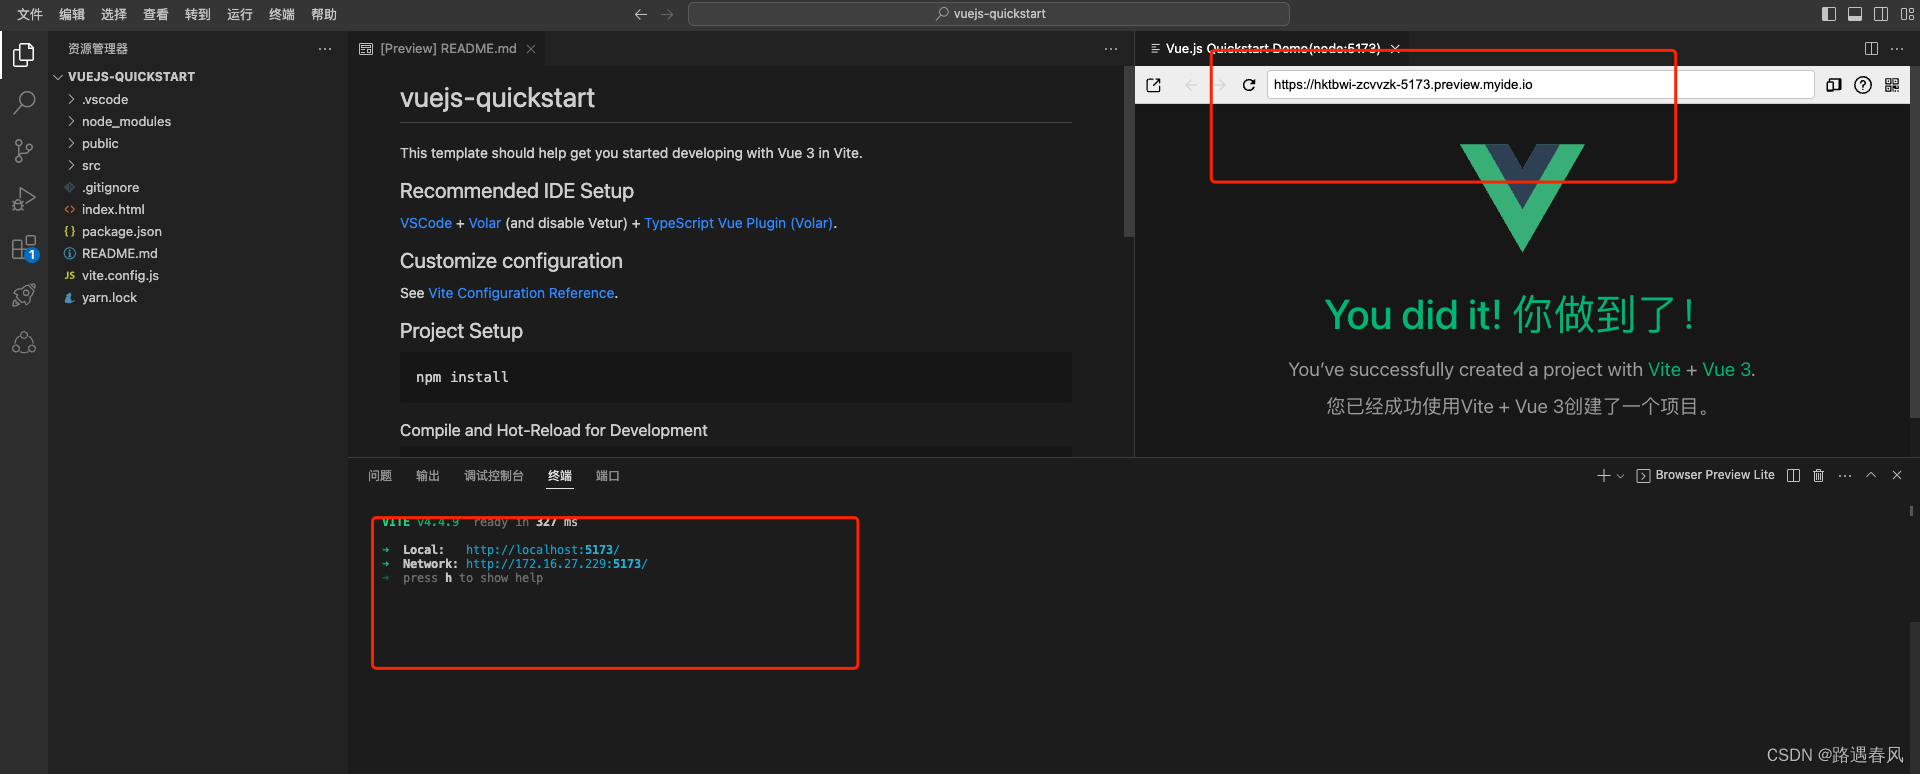Image resolution: width=1920 pixels, height=774 pixels.
Task: Open Explorer panel more actions menu
Action: coord(325,49)
